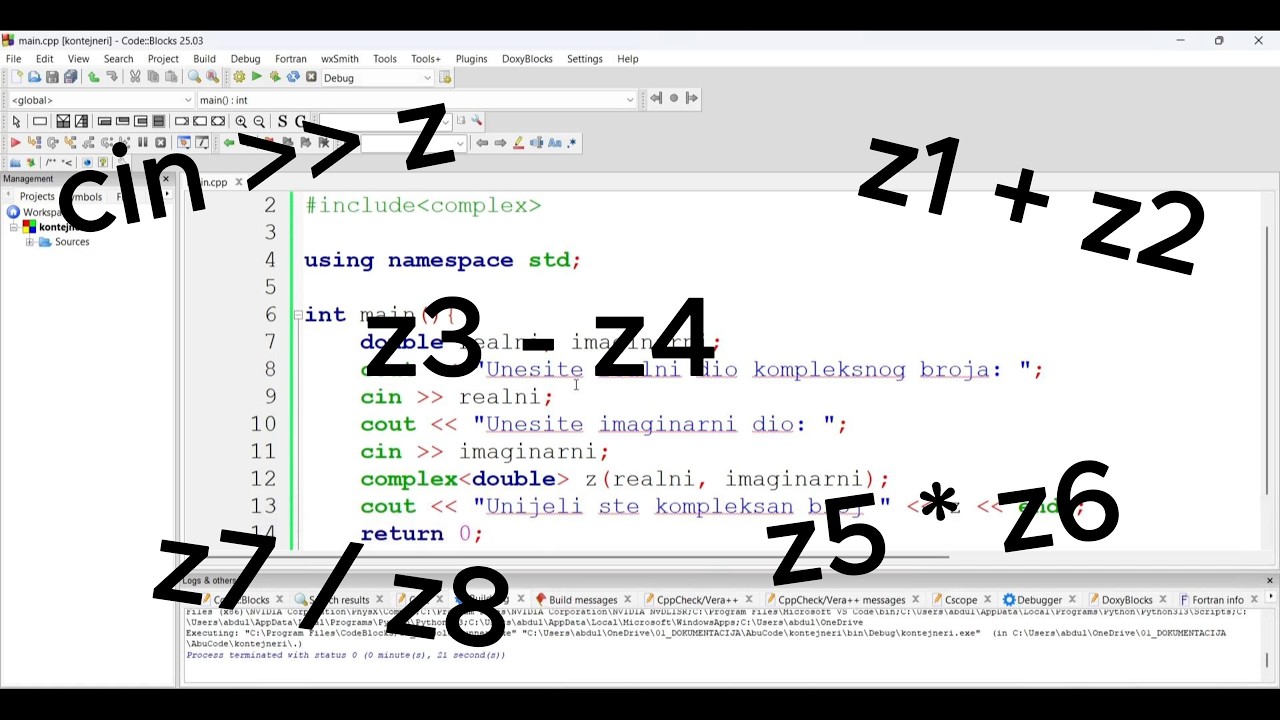Open main() : int function dropdown

click(x=416, y=100)
